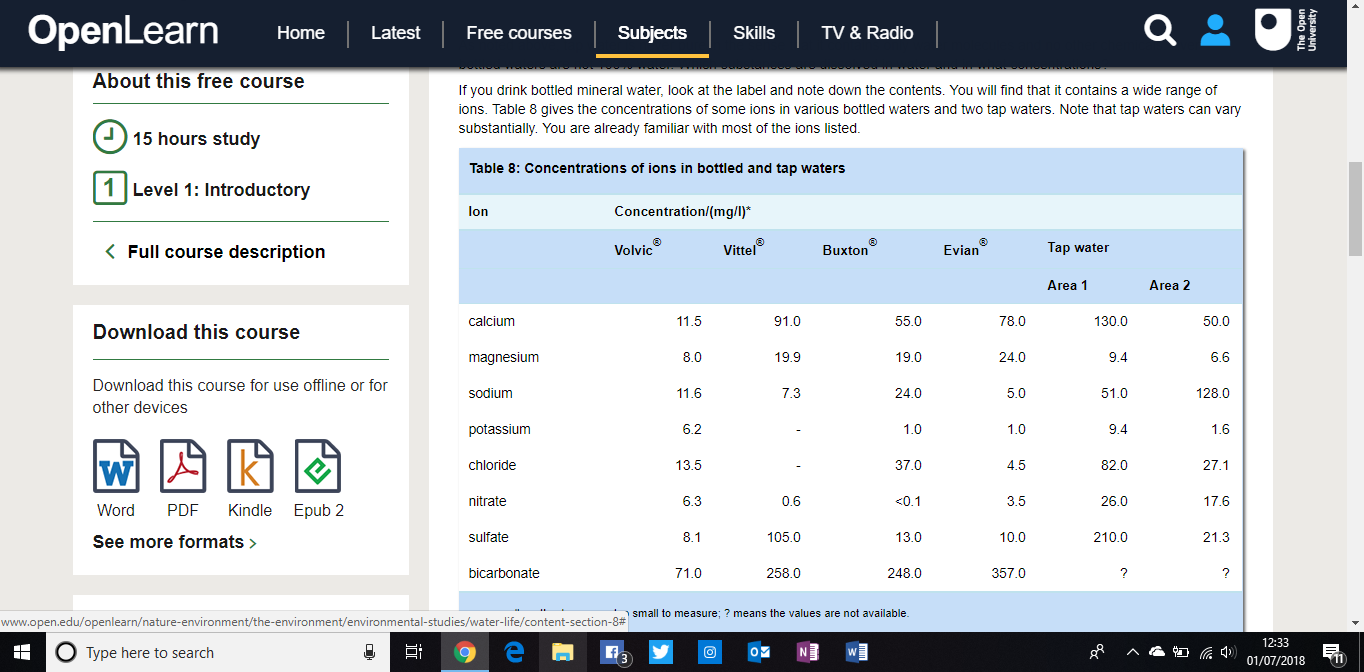
Task: Open Windows Task View
Action: (x=414, y=652)
